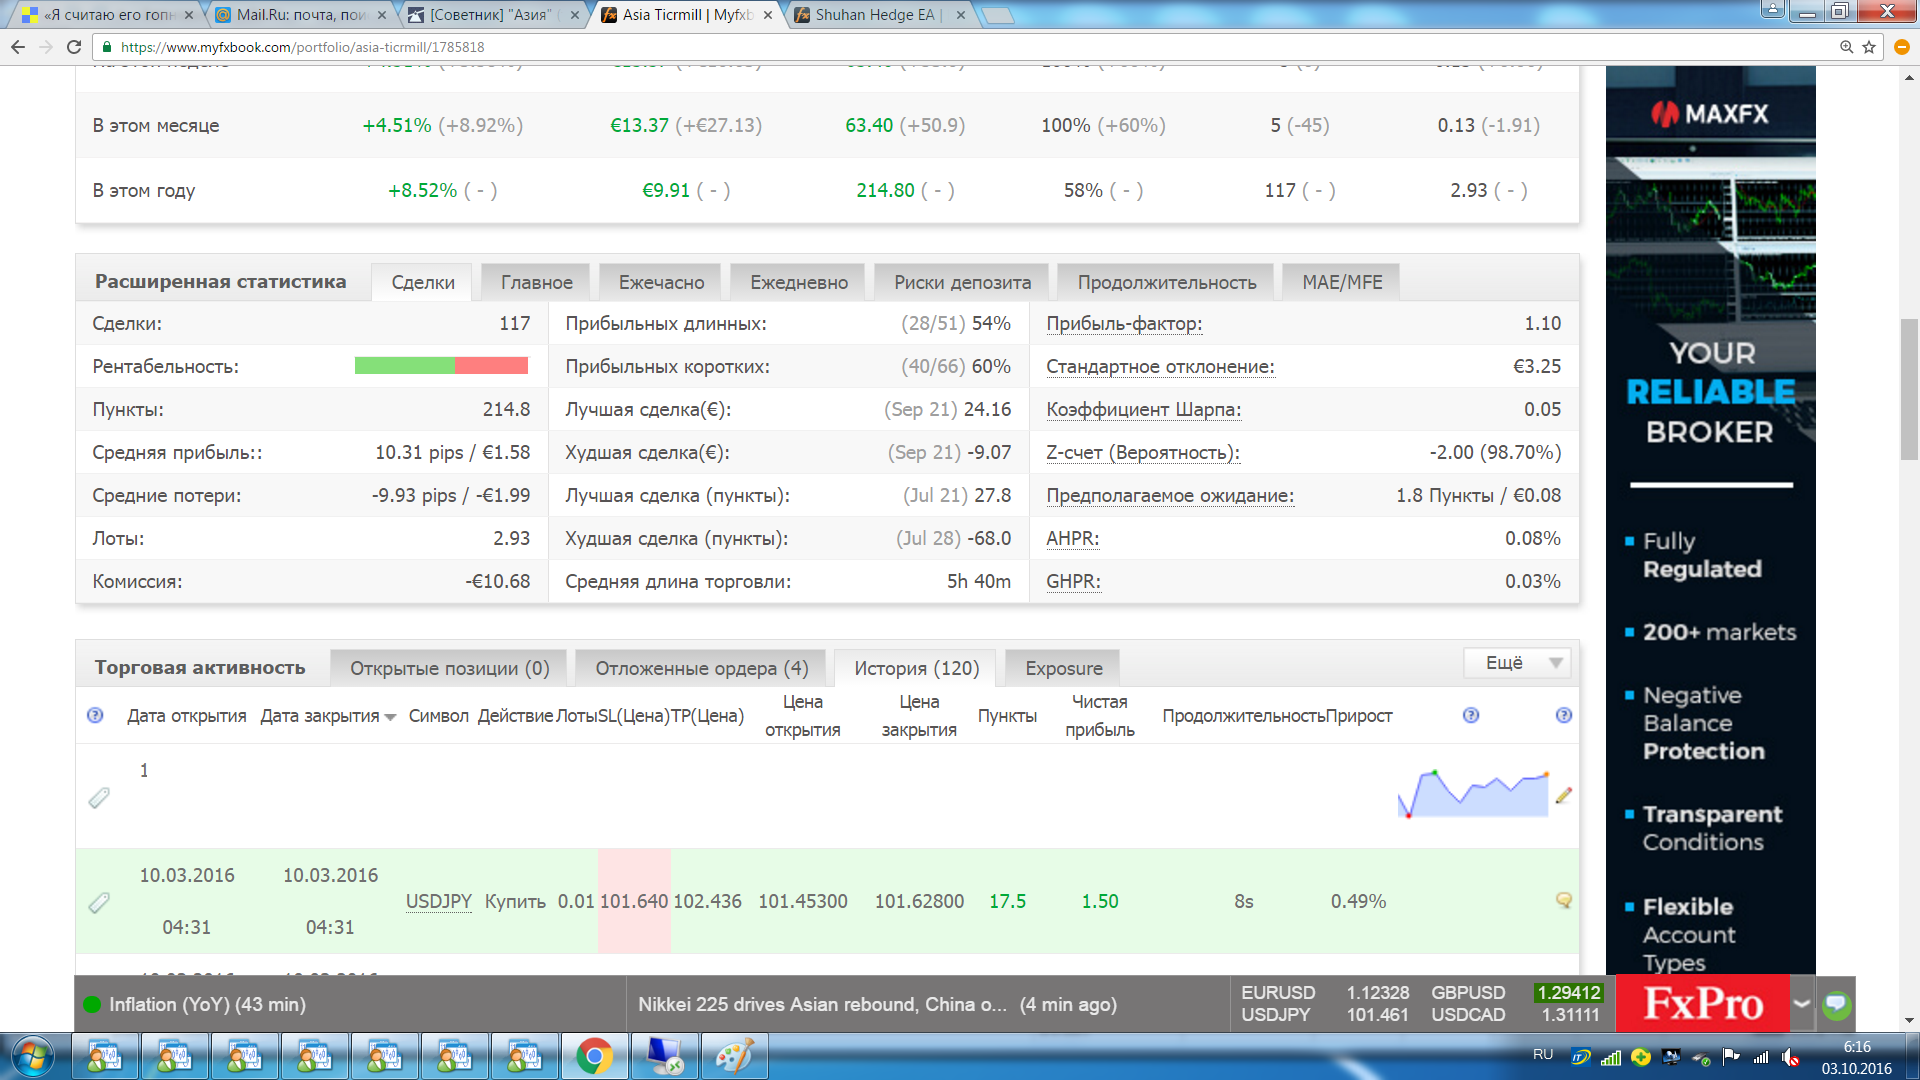Show Отложенные ордера (4) tab

point(701,668)
